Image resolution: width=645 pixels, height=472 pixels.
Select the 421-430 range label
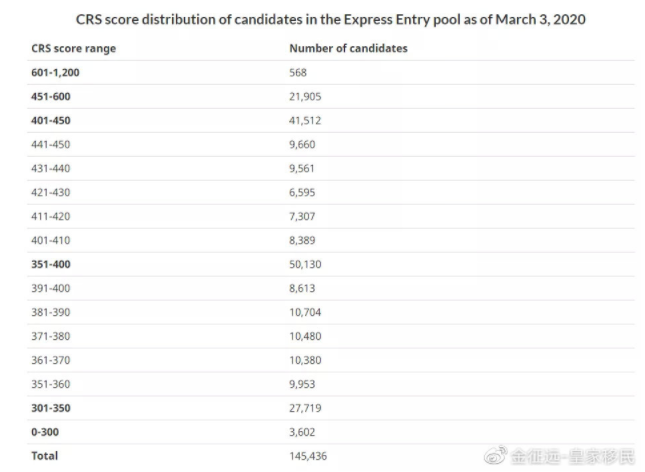click(51, 193)
